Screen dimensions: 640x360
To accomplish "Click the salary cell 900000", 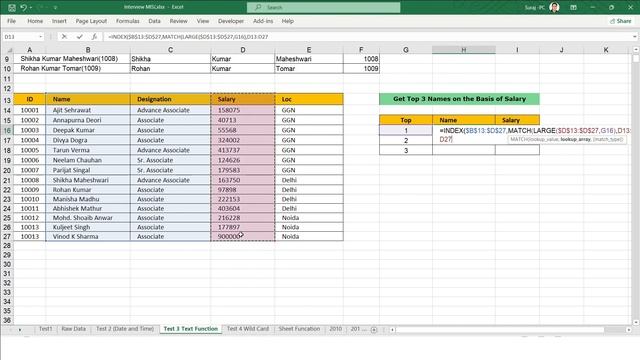I will tap(243, 236).
